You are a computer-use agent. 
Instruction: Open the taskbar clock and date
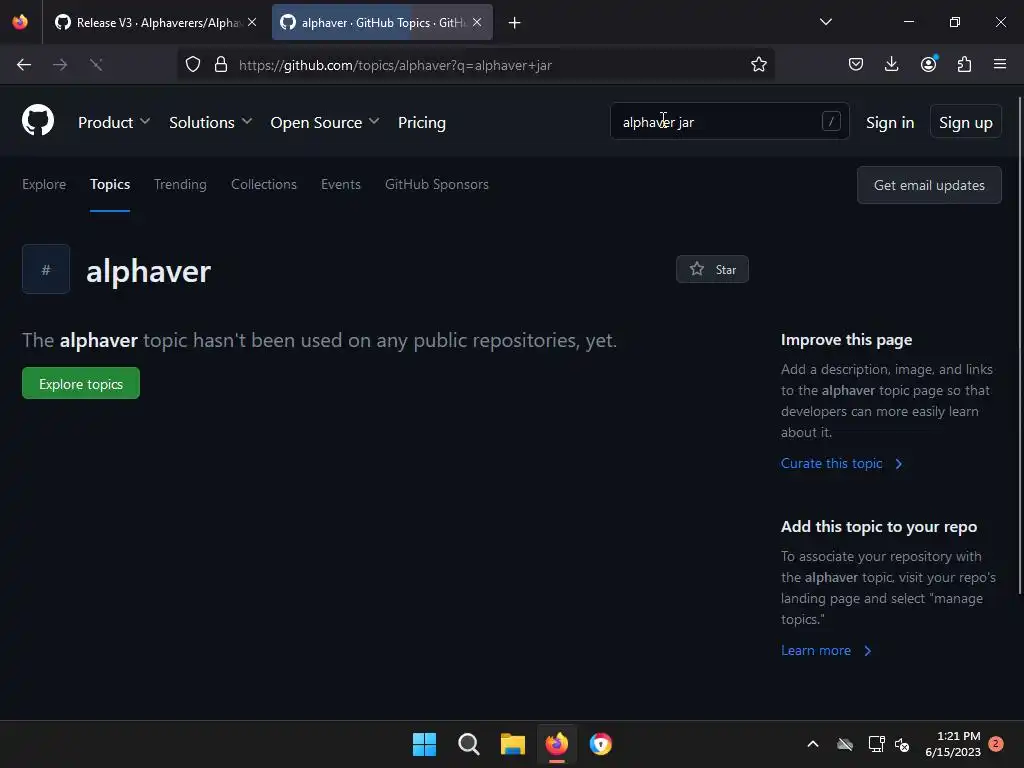953,744
